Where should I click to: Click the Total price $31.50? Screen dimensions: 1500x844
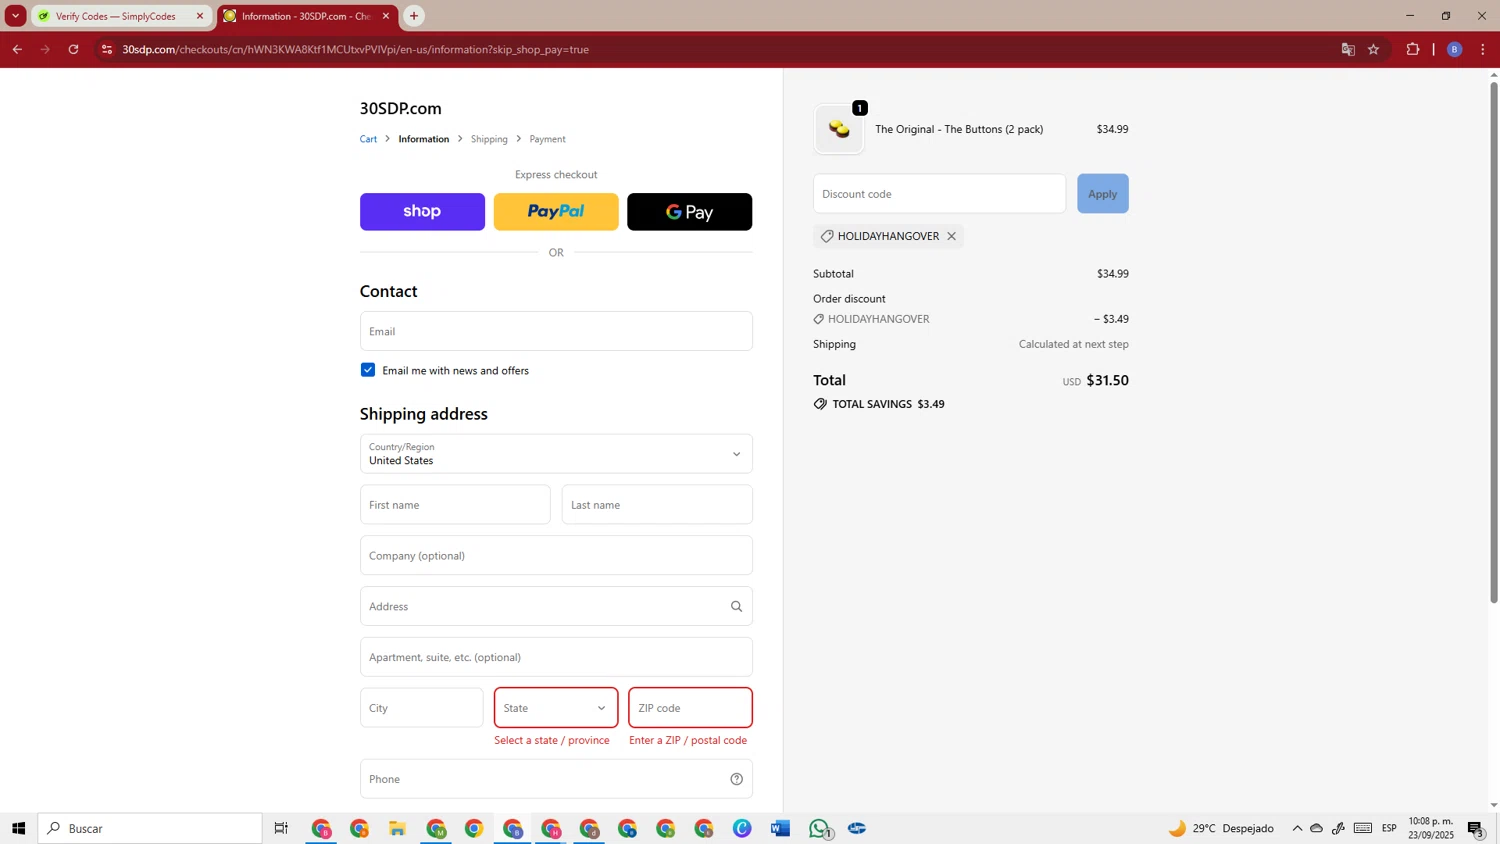pyautogui.click(x=1107, y=381)
